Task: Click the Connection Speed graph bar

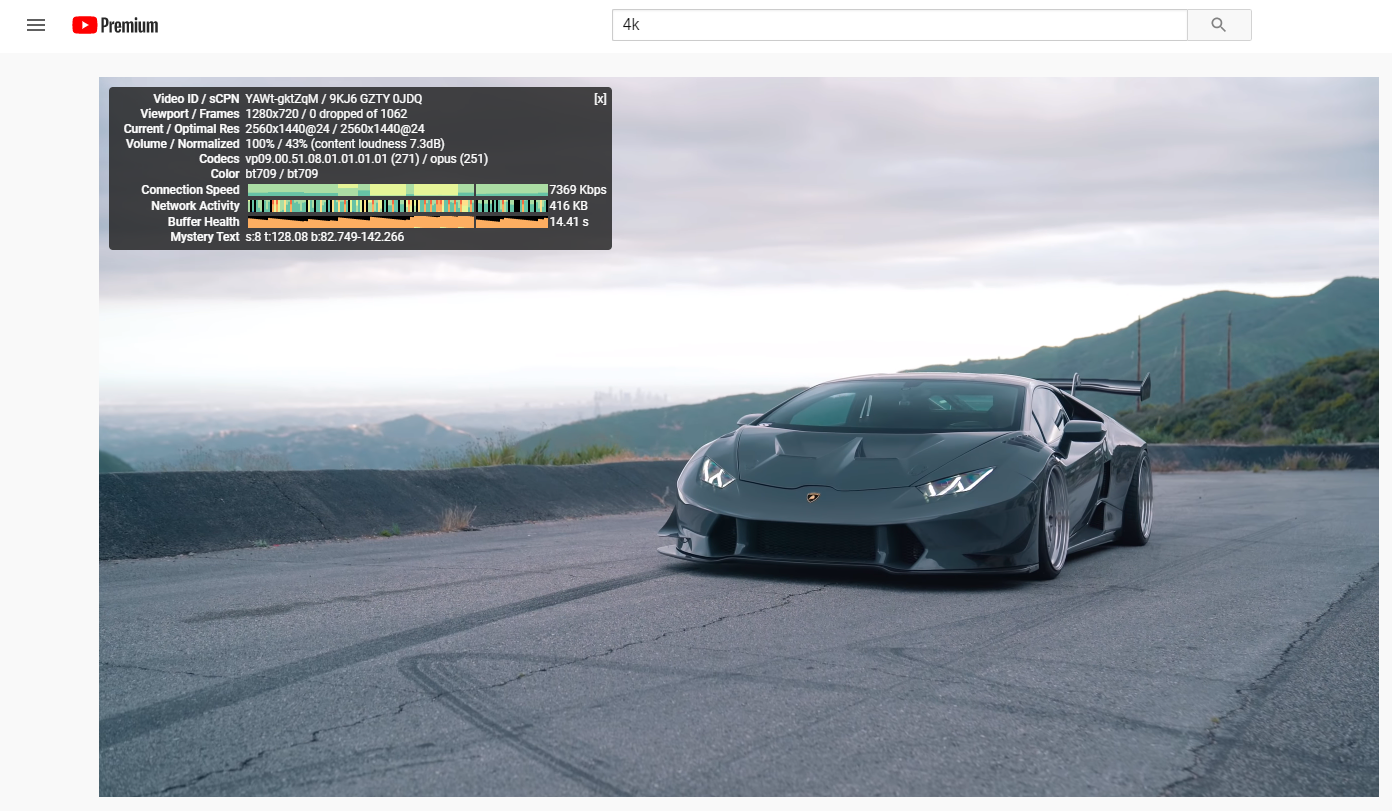Action: (x=397, y=190)
